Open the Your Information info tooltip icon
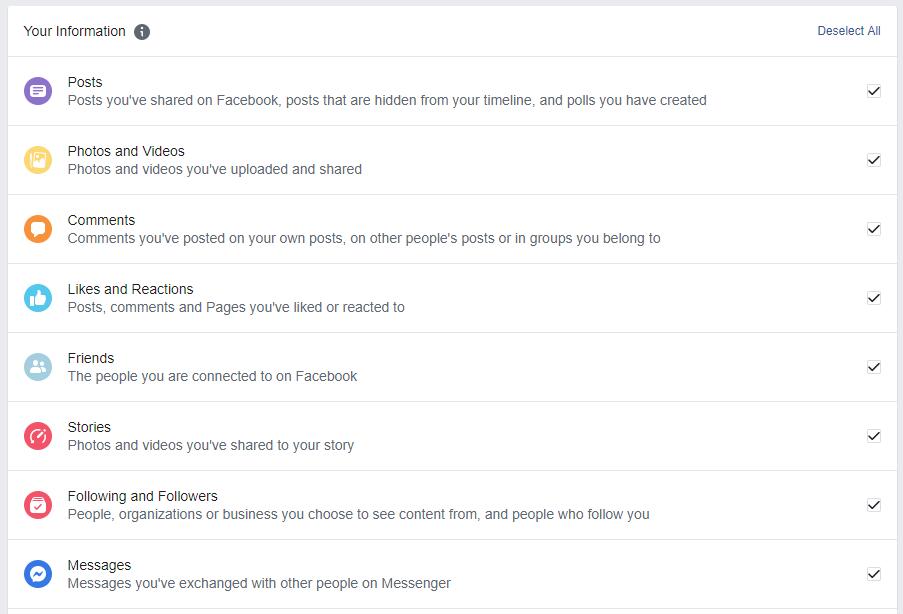Viewport: 903px width, 614px height. point(142,32)
